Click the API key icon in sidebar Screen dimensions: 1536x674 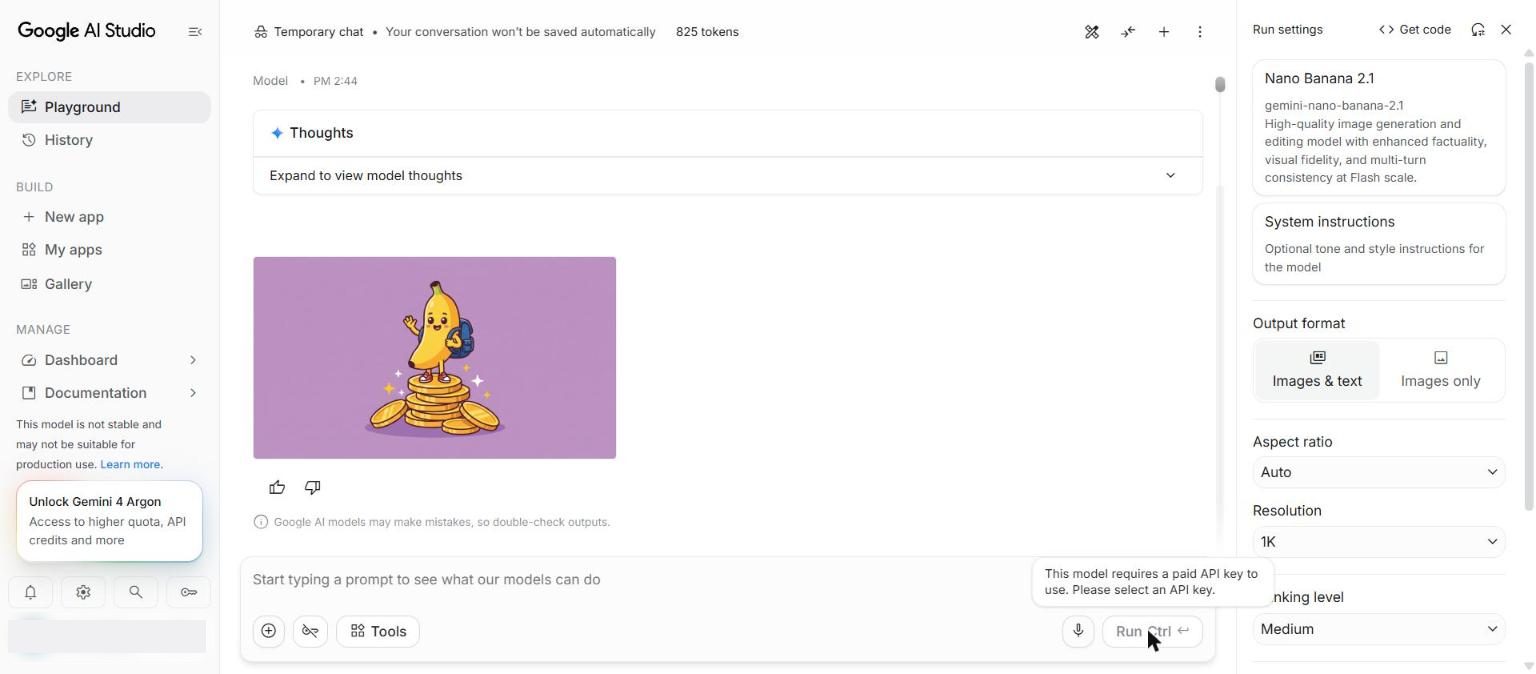[x=188, y=592]
